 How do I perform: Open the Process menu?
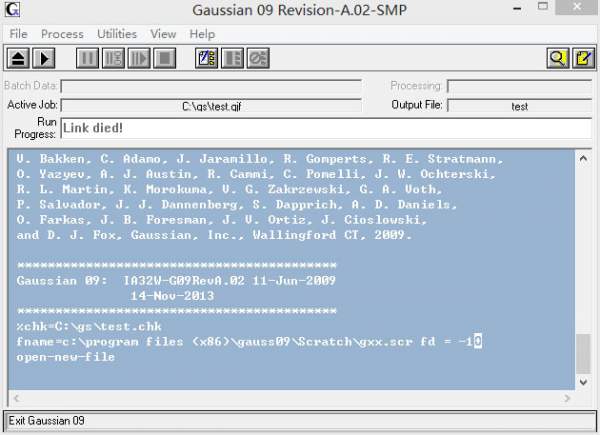(62, 34)
